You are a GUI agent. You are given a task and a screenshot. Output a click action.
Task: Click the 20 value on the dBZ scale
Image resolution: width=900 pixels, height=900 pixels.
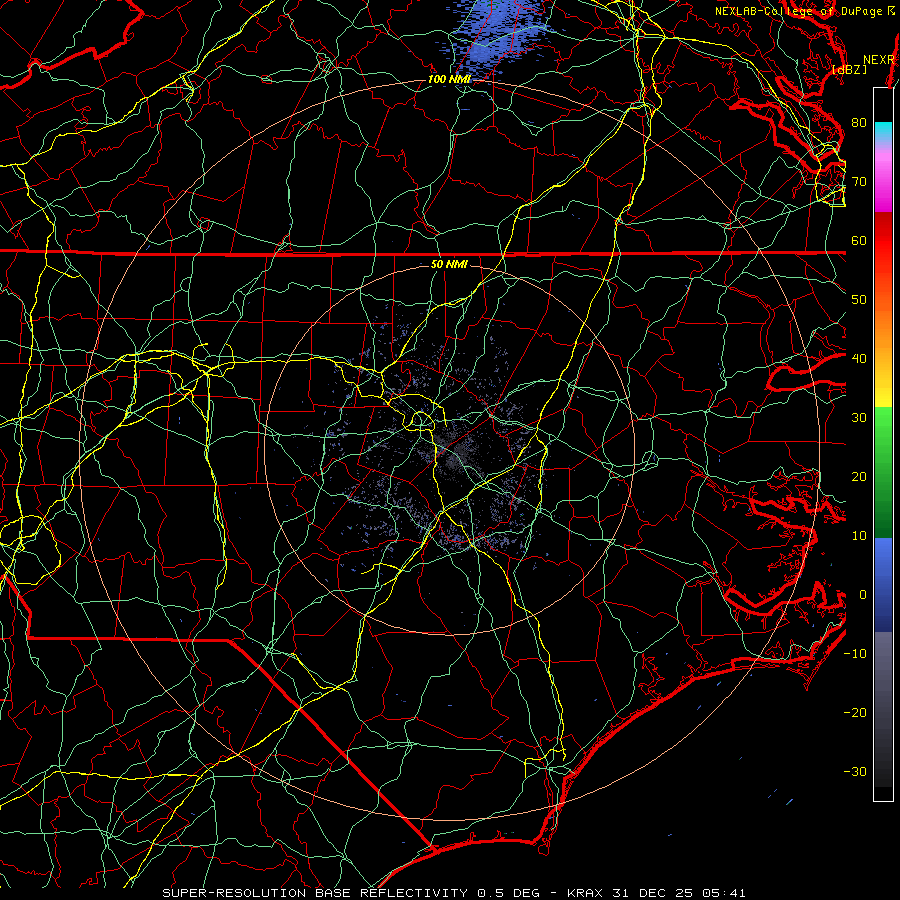tap(859, 477)
